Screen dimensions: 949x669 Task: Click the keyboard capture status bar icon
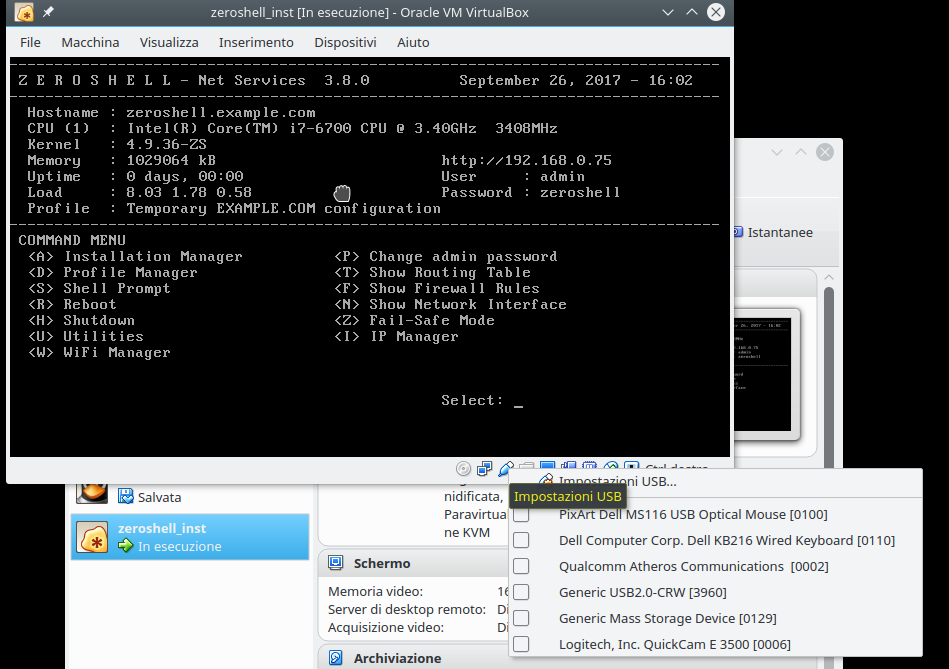pos(631,466)
